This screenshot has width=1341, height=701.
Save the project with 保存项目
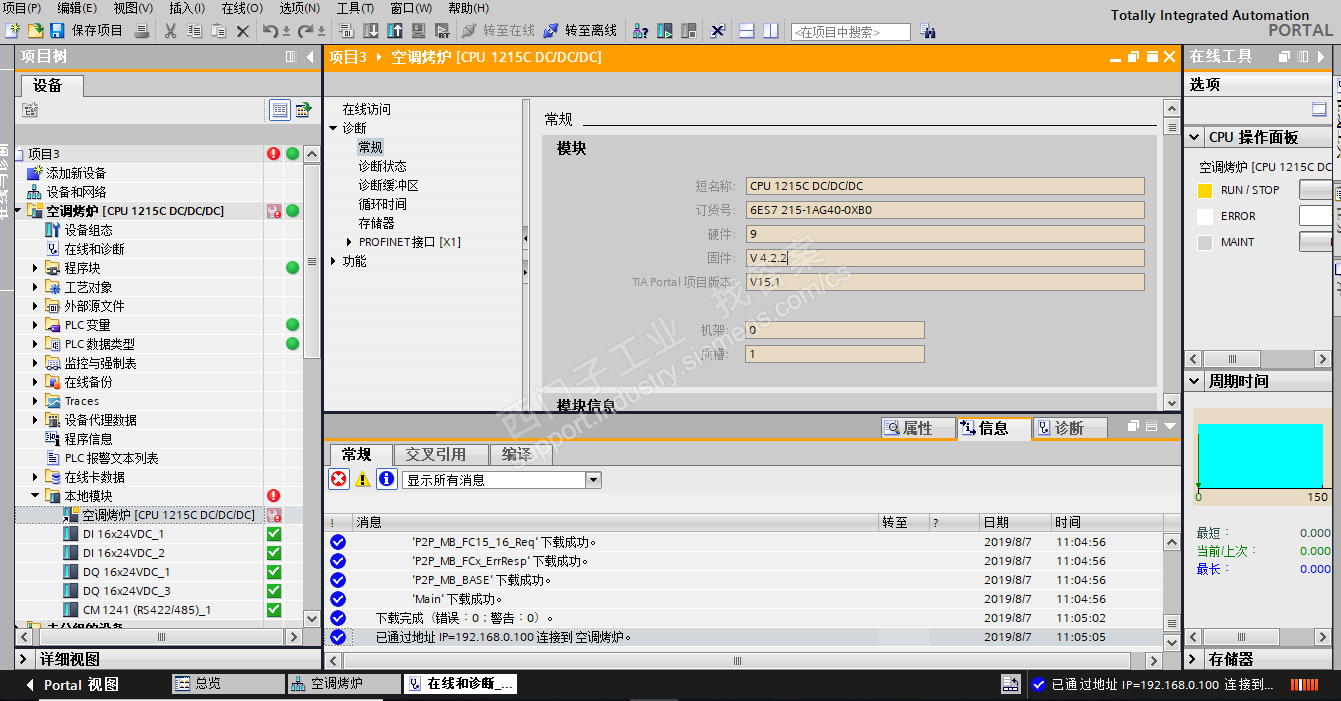[86, 31]
